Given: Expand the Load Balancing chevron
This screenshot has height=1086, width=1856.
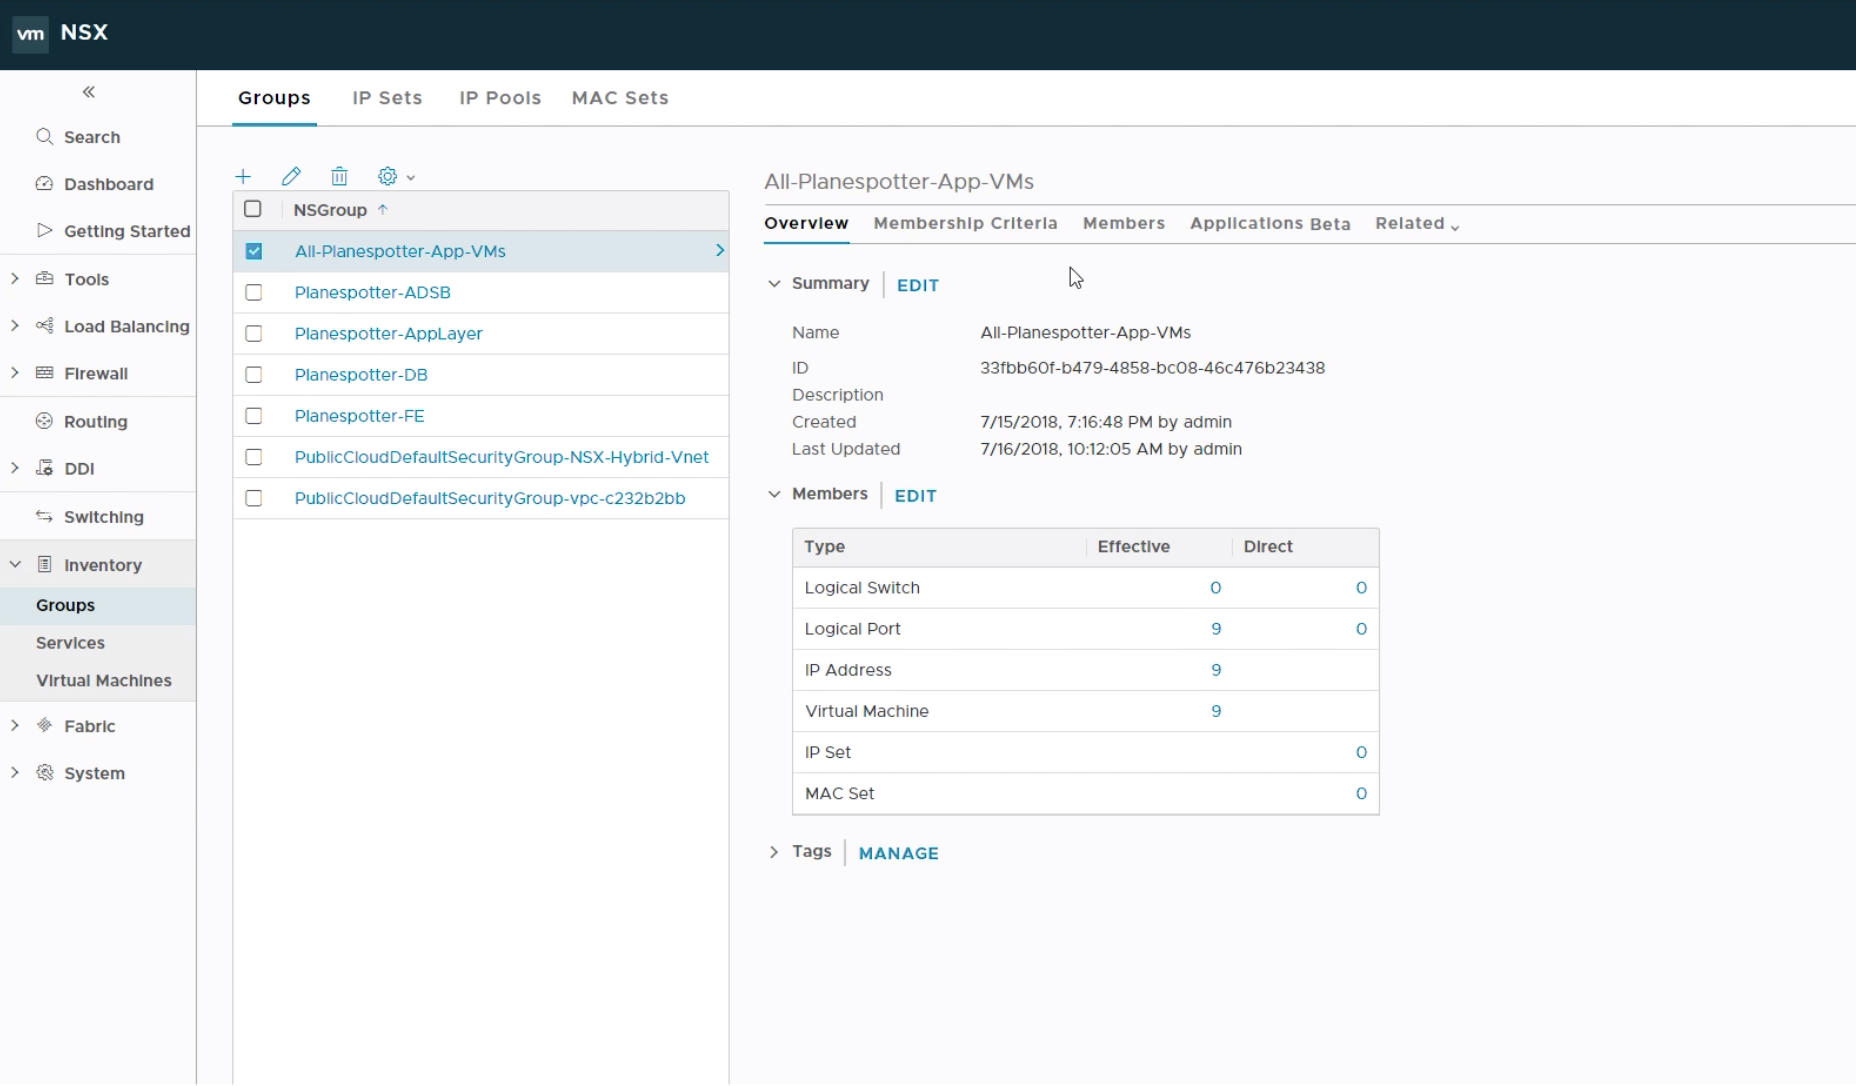Looking at the screenshot, I should coord(15,325).
